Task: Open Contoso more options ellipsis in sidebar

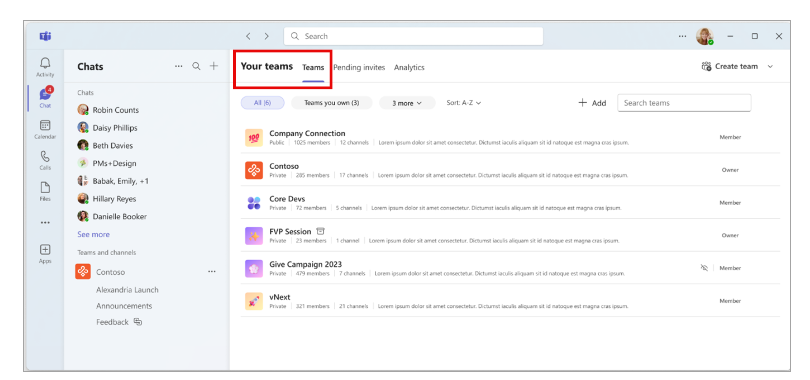Action: pos(212,272)
